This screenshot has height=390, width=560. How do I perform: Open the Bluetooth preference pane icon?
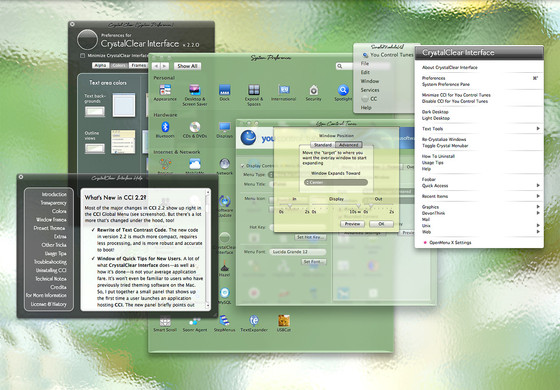point(165,127)
